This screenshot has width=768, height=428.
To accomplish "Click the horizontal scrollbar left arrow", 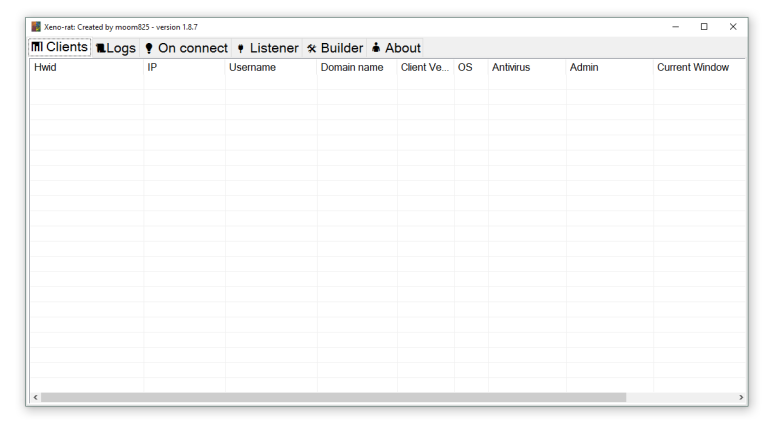I will 35,397.
